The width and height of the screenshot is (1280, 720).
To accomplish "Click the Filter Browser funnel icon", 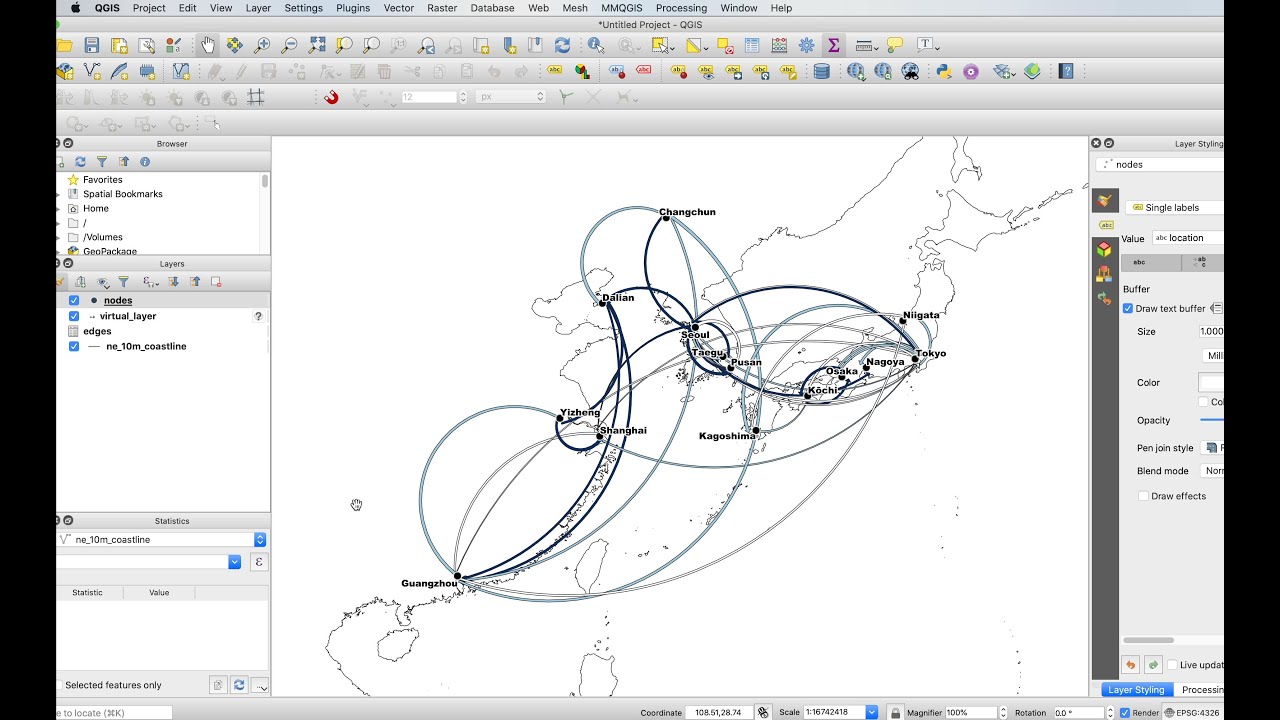I will pyautogui.click(x=102, y=161).
